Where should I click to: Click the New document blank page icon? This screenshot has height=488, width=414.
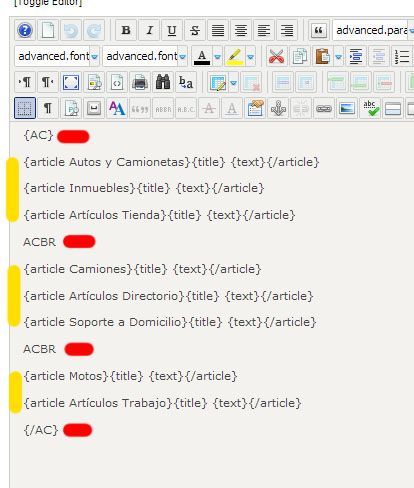click(x=48, y=30)
